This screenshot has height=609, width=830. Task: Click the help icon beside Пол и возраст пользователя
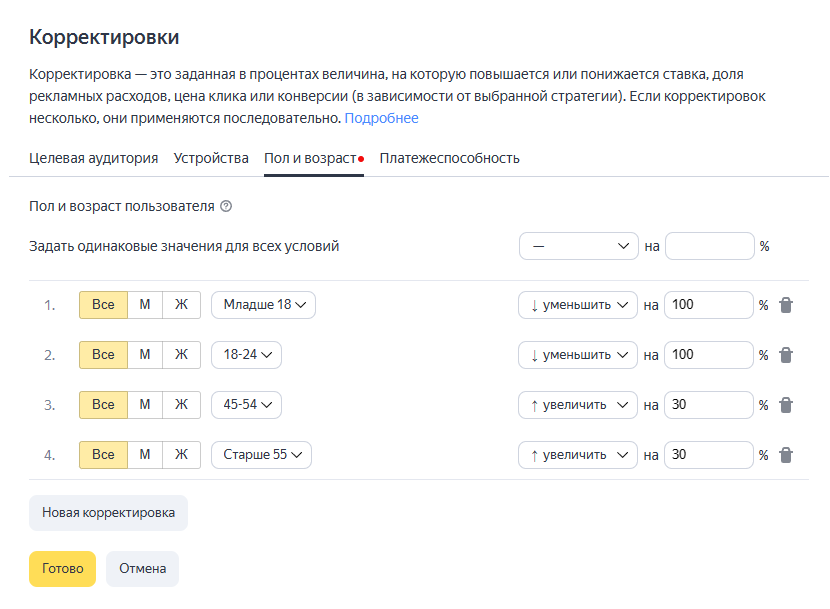pyautogui.click(x=226, y=207)
